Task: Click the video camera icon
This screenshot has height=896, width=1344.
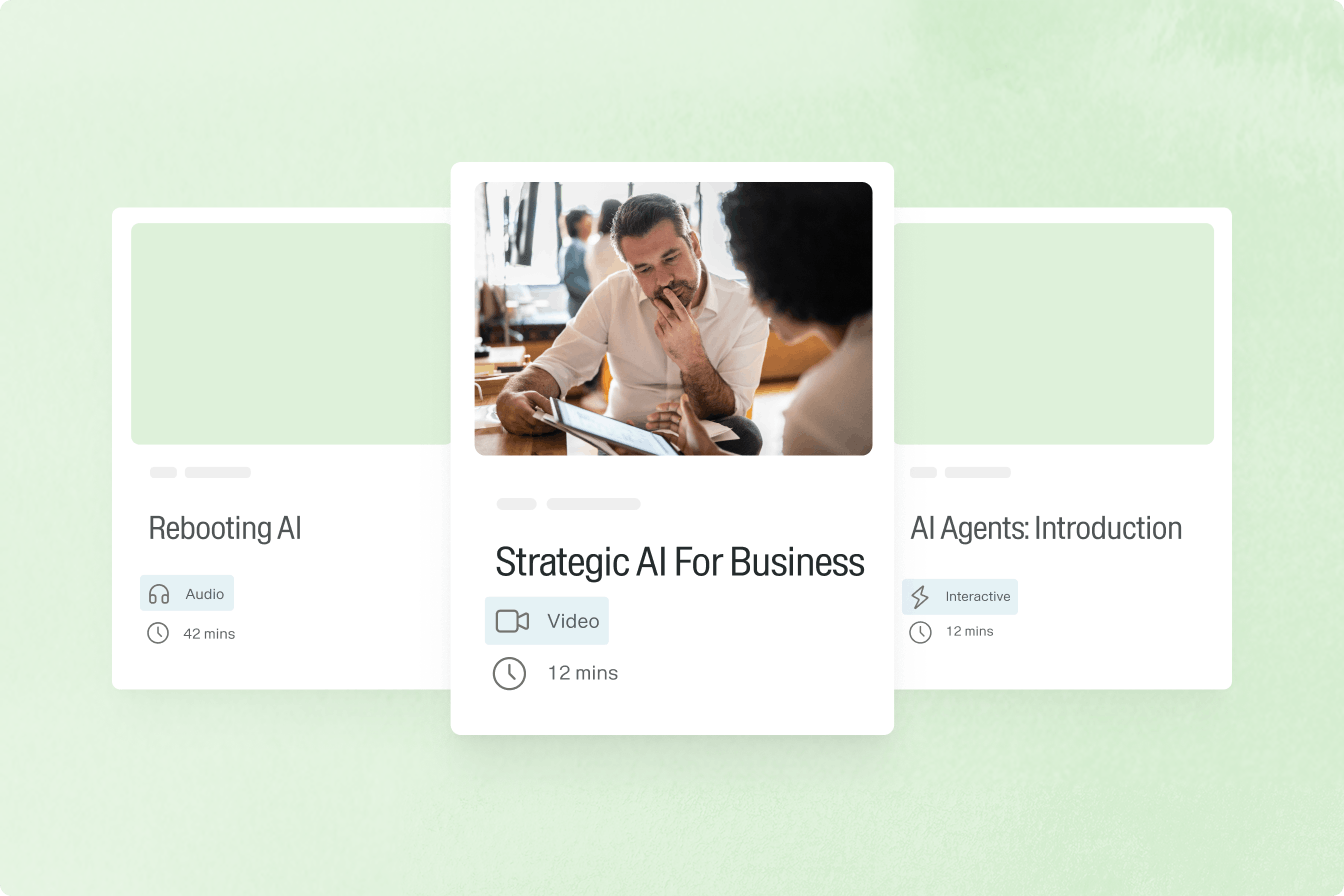Action: point(512,621)
